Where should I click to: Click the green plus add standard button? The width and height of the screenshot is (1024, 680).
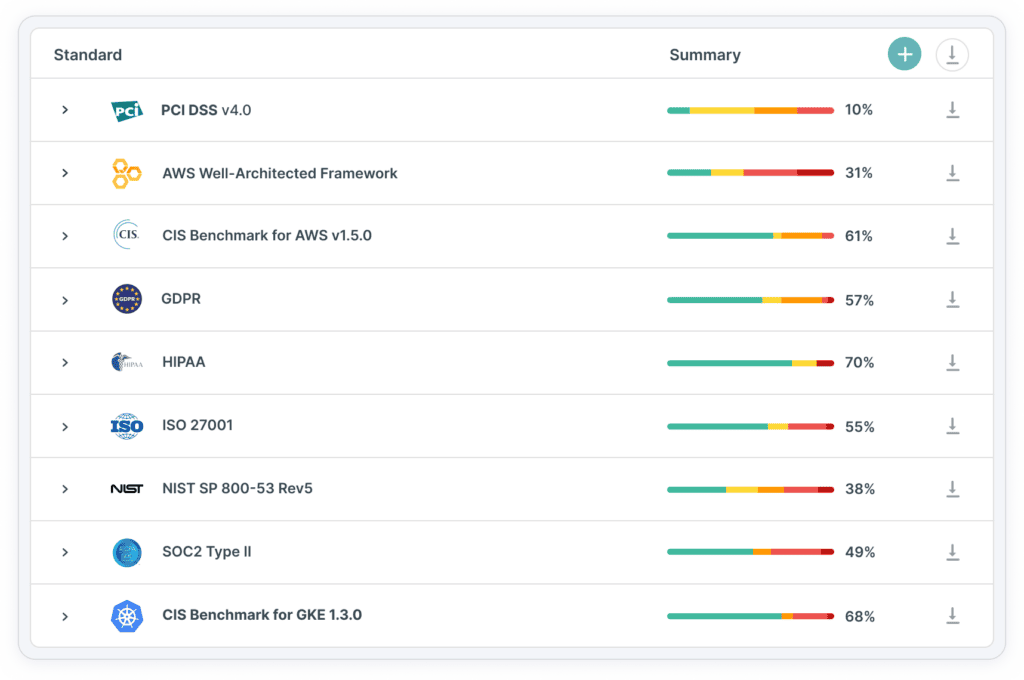pyautogui.click(x=904, y=54)
